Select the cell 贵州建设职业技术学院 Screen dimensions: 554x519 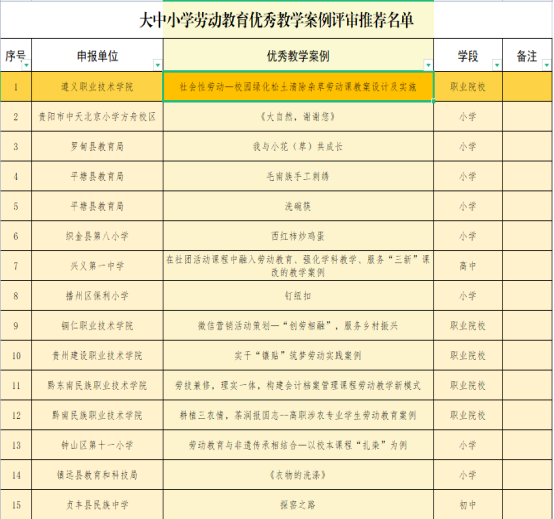pyautogui.click(x=98, y=355)
